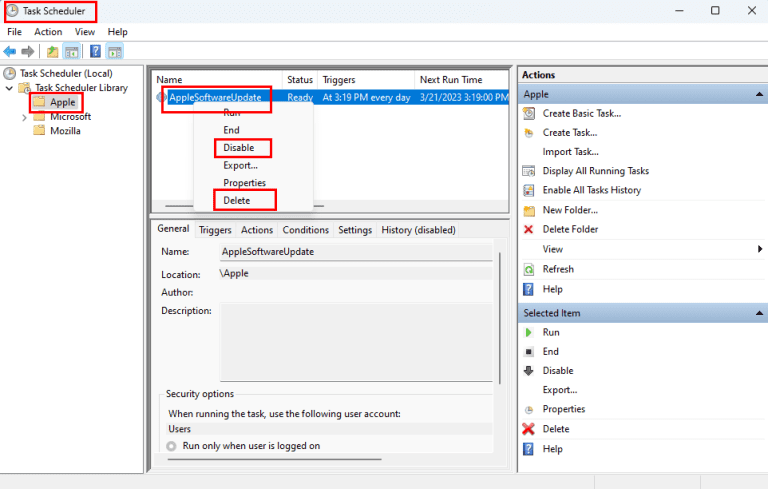Screen dimensions: 768x489
Task: Click the Forward arrow in toolbar
Action: coord(28,51)
